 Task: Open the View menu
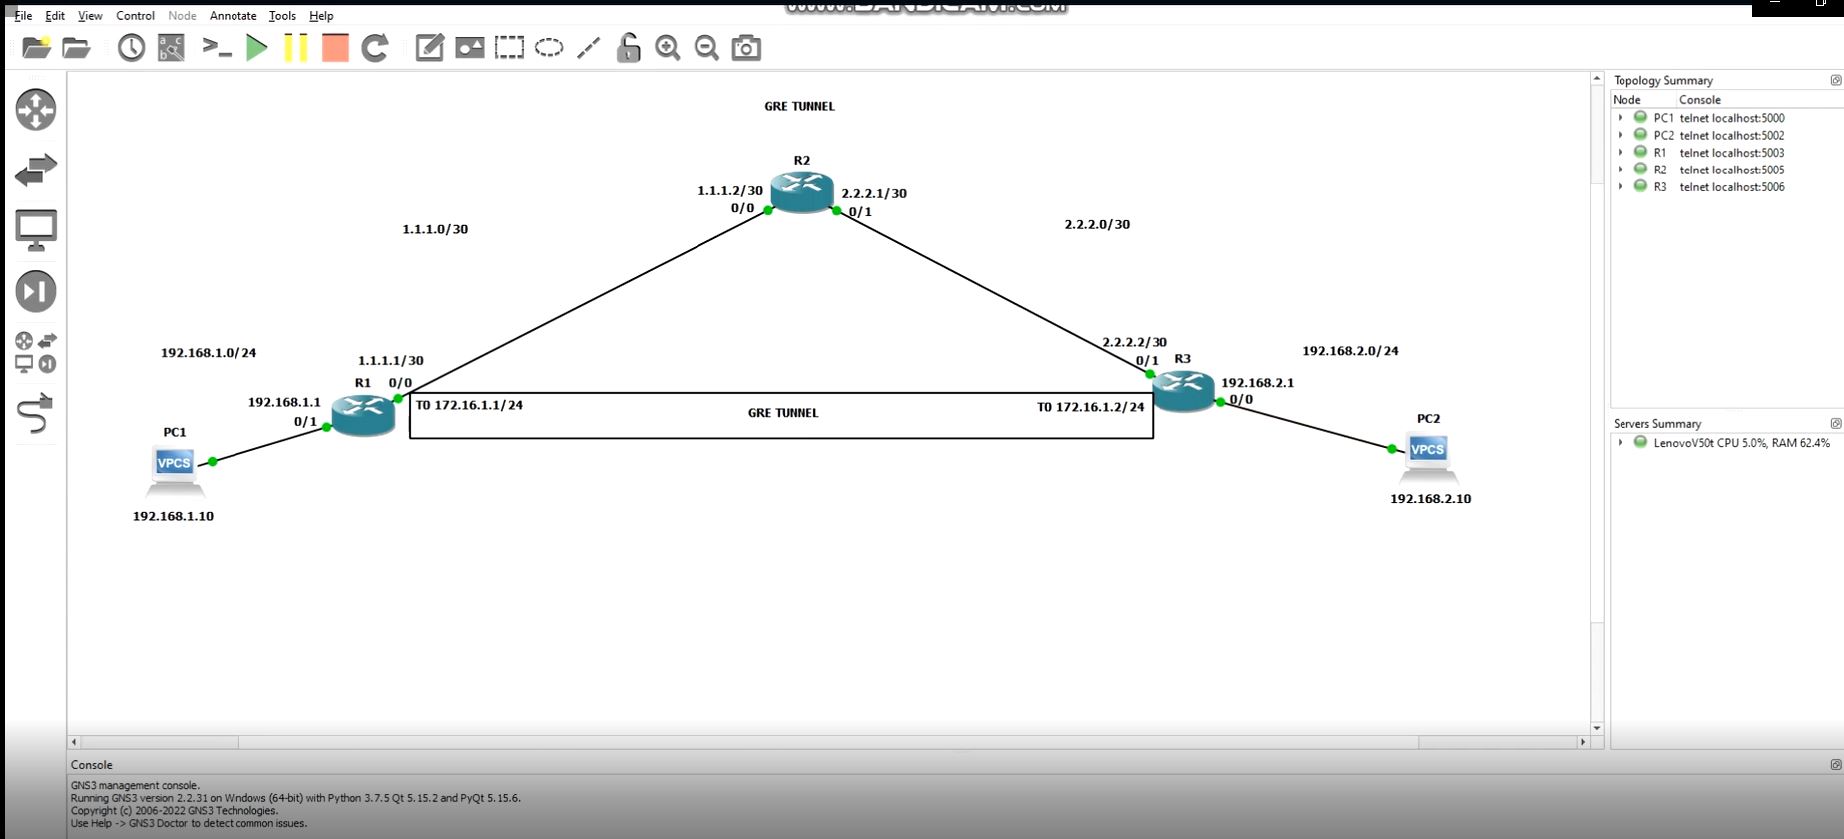point(90,16)
